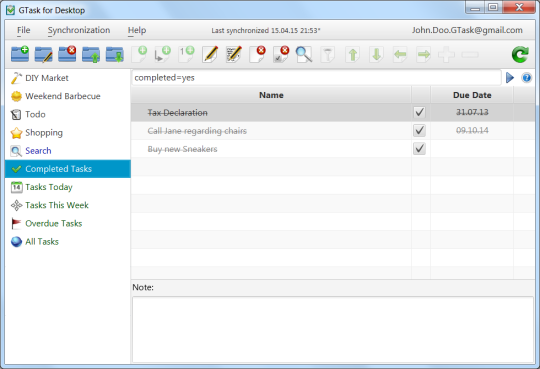Image resolution: width=540 pixels, height=369 pixels.
Task: Click the 09.10.14 due date cell
Action: coord(472,131)
